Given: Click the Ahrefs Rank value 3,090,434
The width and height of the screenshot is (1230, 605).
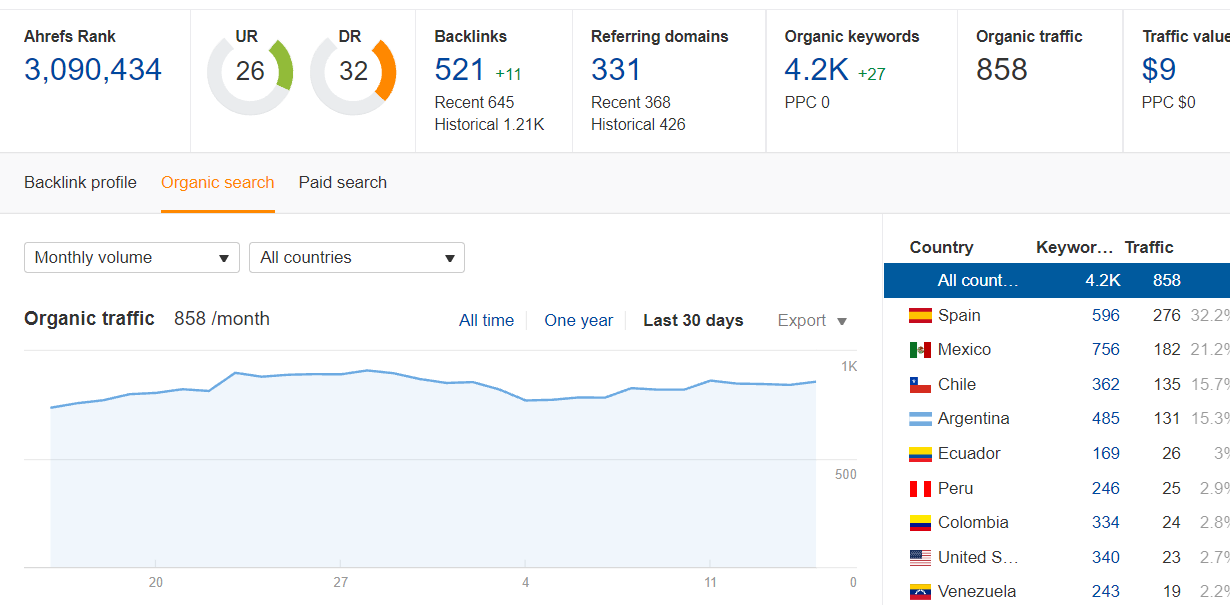Looking at the screenshot, I should pyautogui.click(x=93, y=70).
